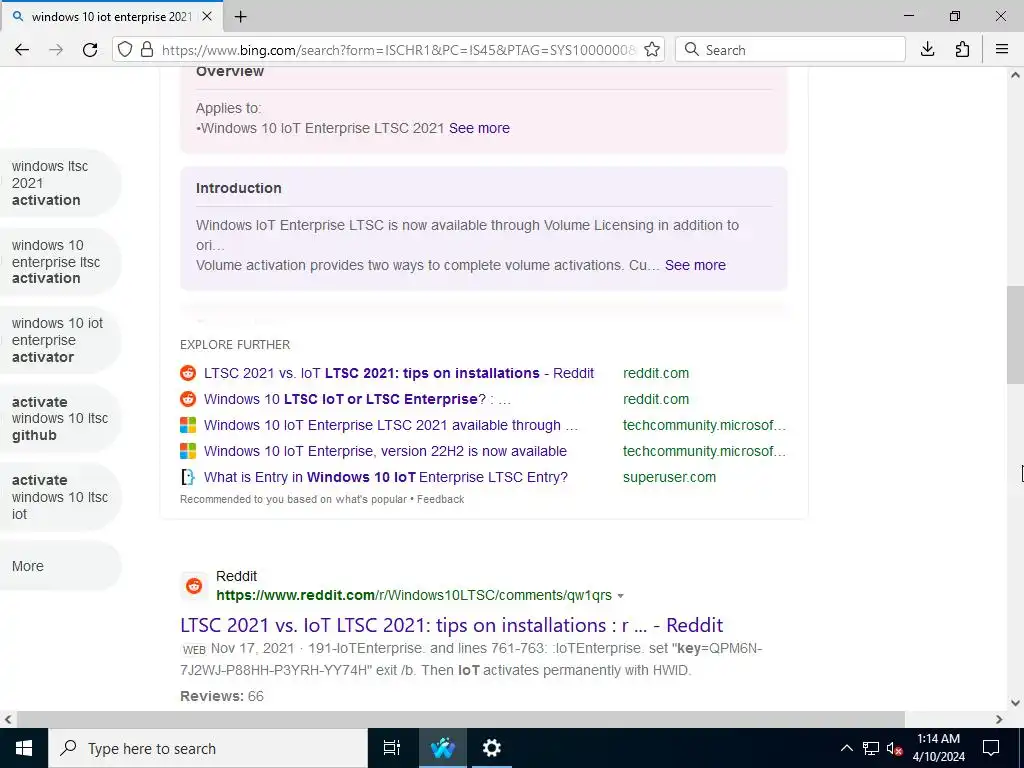The height and width of the screenshot is (768, 1024).
Task: Click the reddit.com result URL
Action: pyautogui.click(x=414, y=596)
